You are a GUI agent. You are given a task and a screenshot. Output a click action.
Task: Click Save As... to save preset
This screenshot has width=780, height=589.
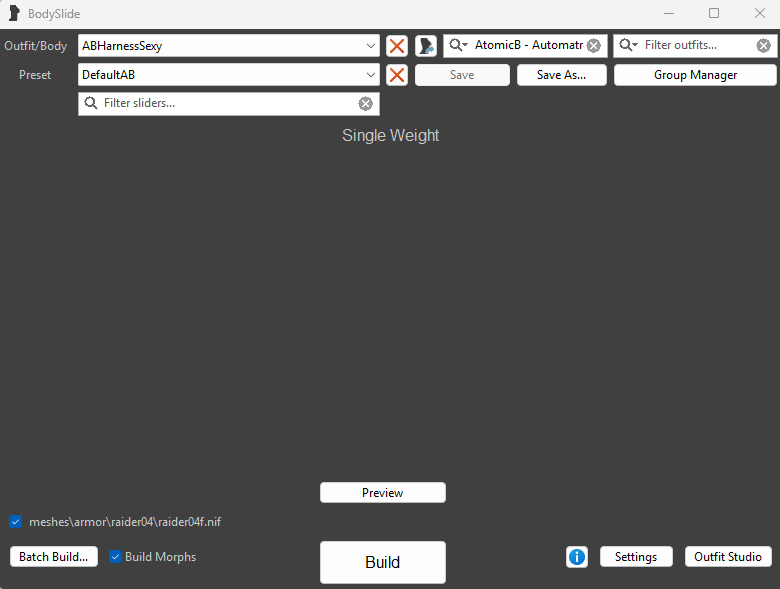(562, 75)
